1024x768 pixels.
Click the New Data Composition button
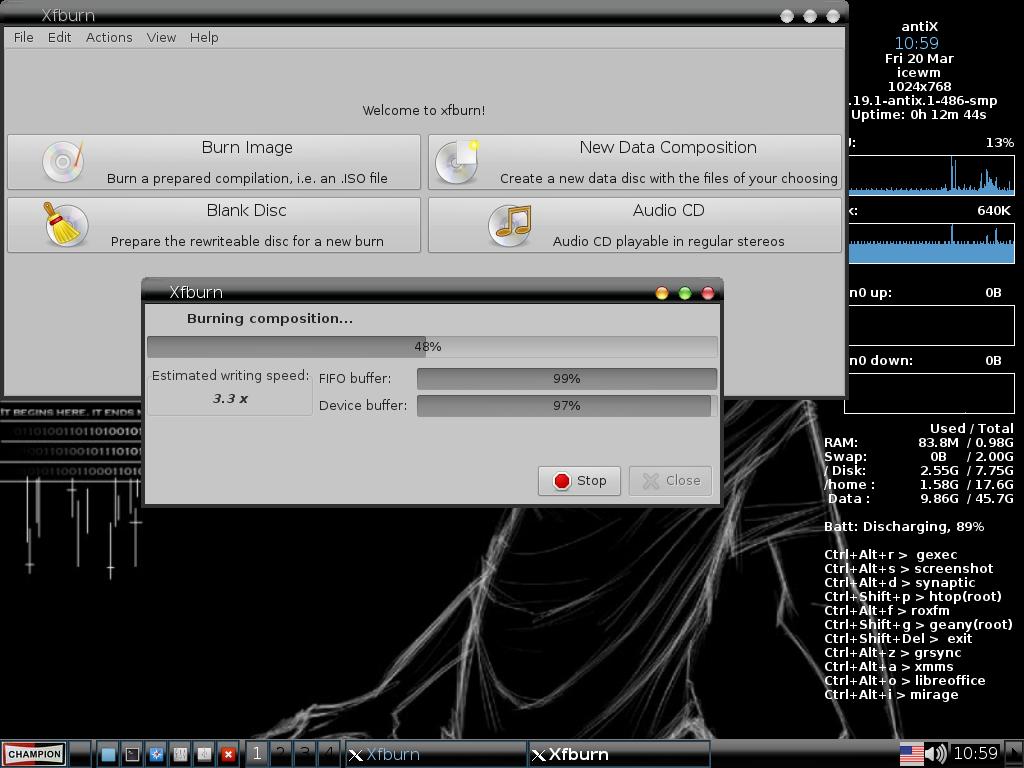pos(635,162)
